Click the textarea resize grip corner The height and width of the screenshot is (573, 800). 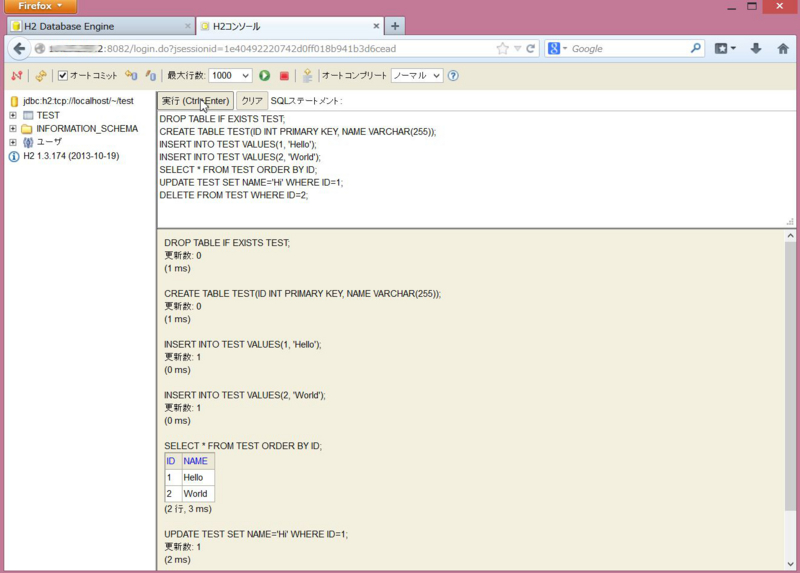click(790, 222)
